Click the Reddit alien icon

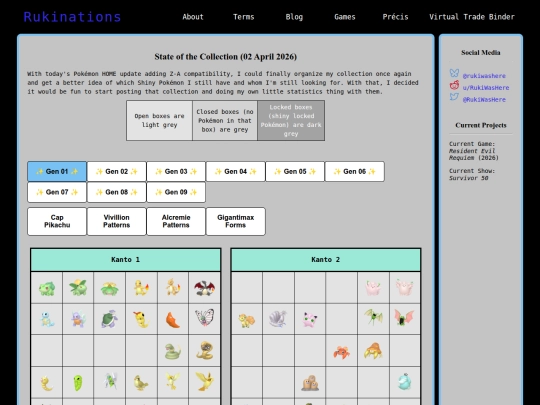tap(454, 85)
